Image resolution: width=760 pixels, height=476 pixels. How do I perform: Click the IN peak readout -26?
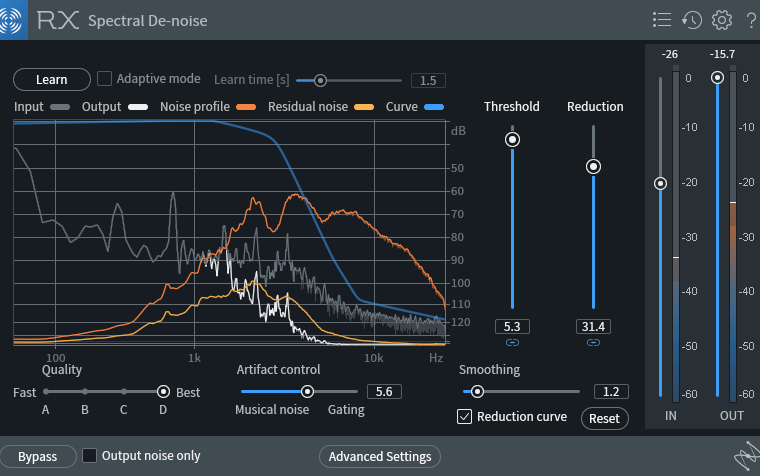point(670,54)
